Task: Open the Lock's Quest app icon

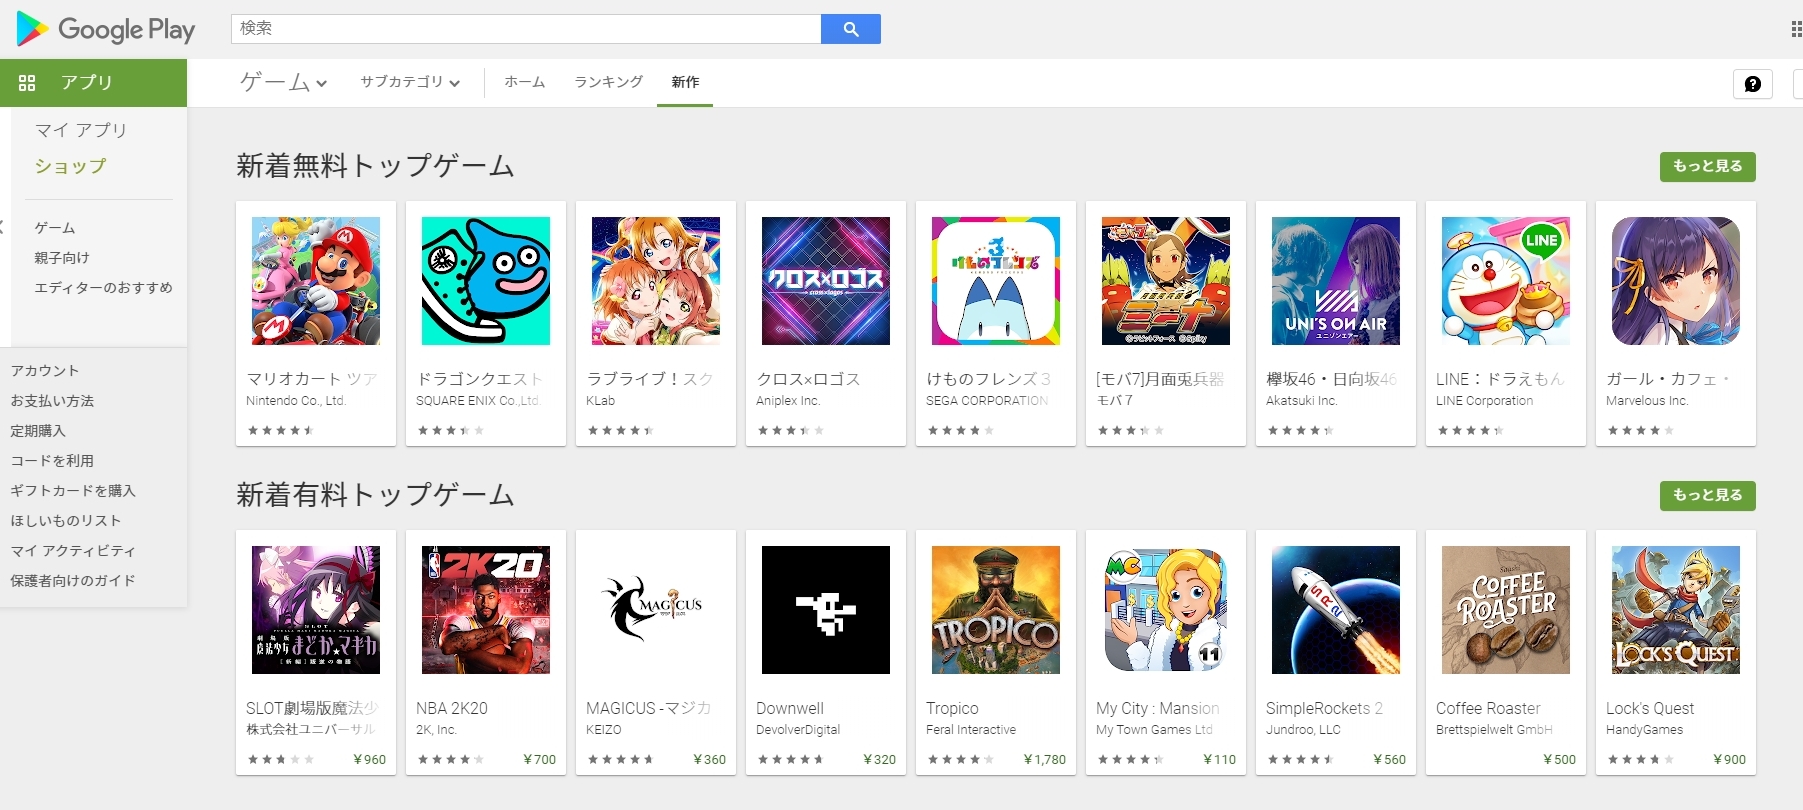Action: [x=1676, y=610]
